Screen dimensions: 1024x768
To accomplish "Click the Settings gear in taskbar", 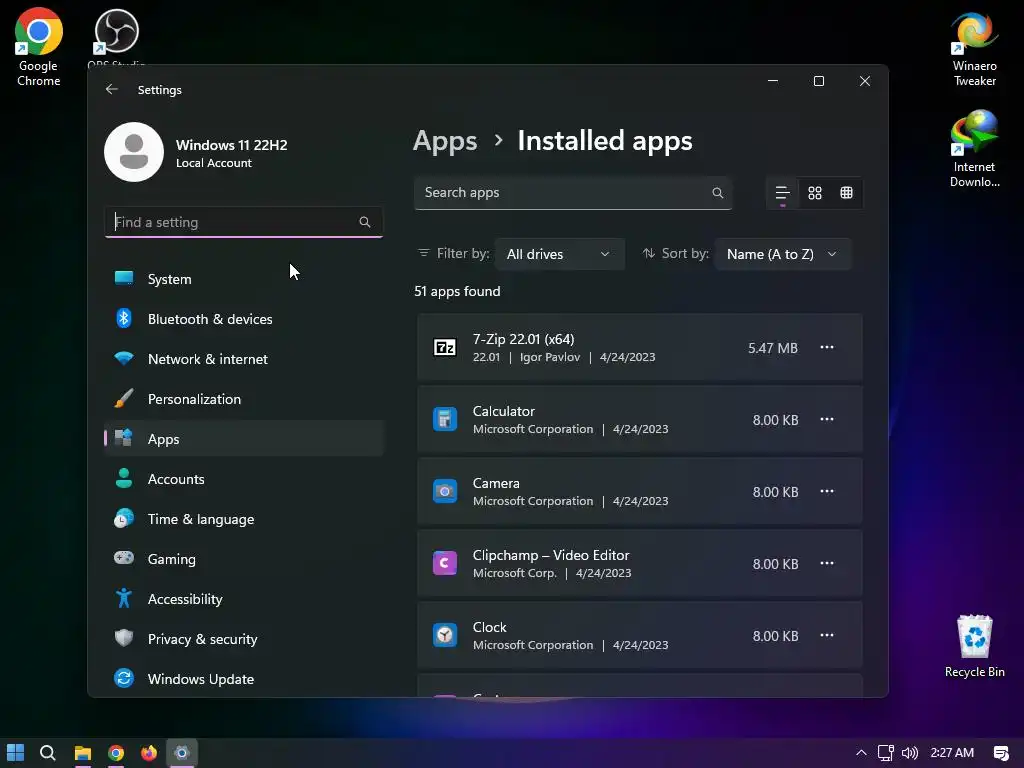I will click(182, 753).
